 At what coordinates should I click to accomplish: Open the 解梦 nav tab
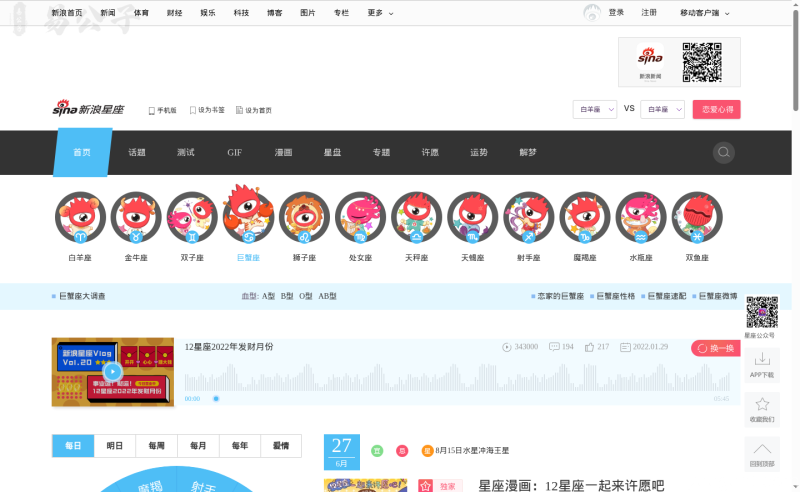pyautogui.click(x=528, y=152)
